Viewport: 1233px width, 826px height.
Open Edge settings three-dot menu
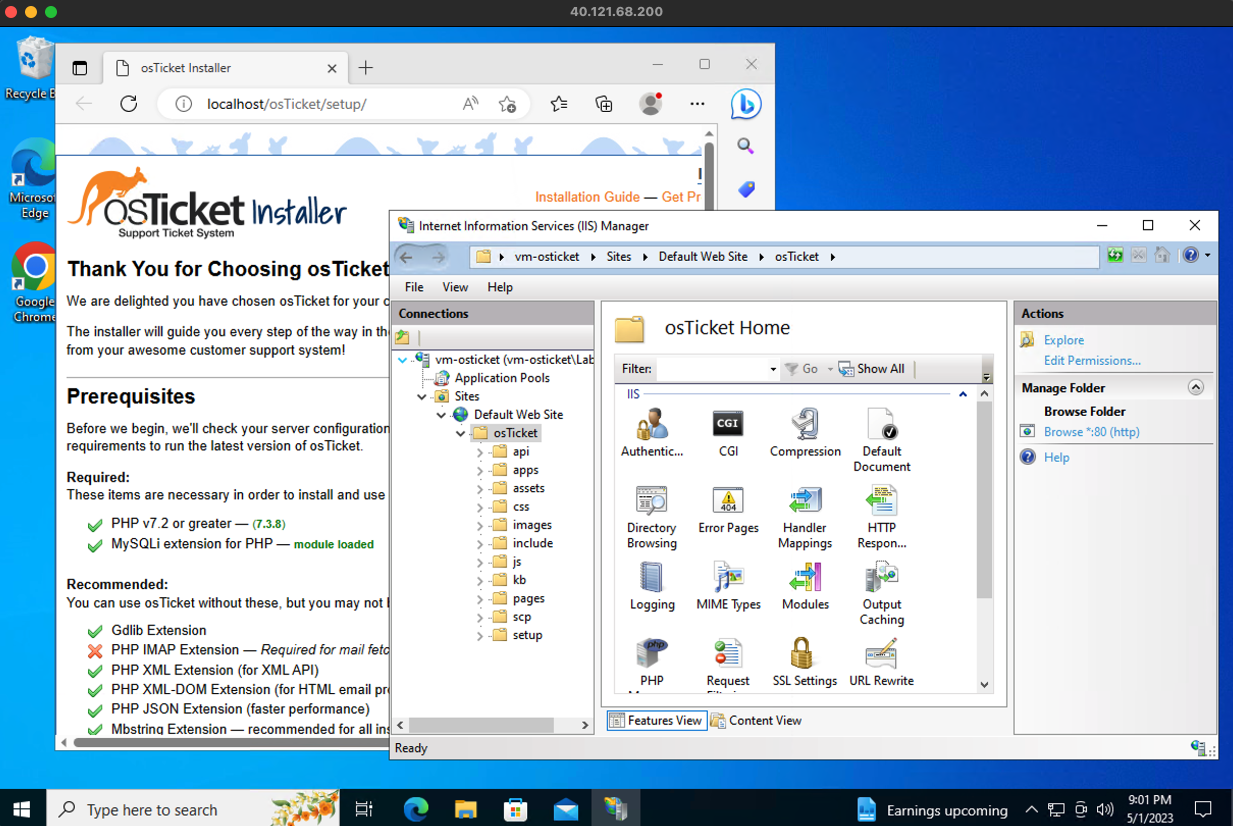point(697,104)
